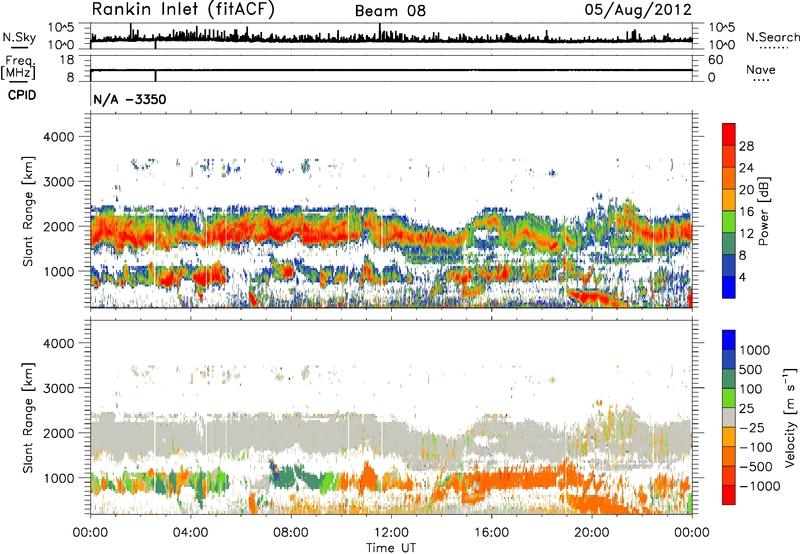Click the "N.Search" legend label

[772, 37]
